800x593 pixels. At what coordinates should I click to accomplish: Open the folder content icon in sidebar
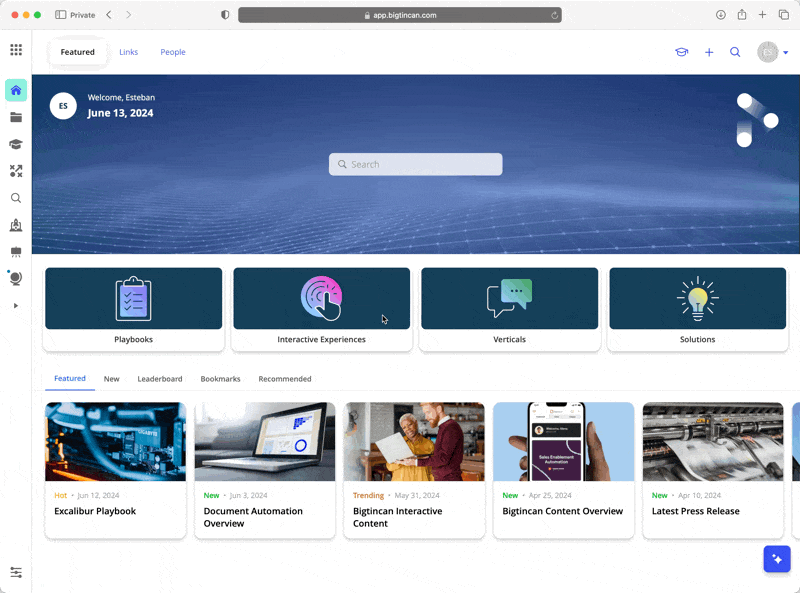(x=16, y=117)
